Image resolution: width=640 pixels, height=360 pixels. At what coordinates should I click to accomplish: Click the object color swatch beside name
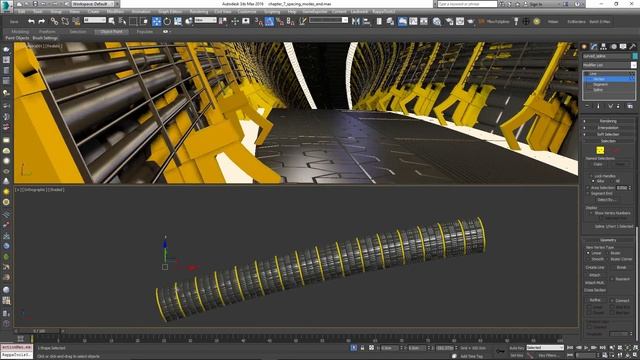(x=635, y=56)
